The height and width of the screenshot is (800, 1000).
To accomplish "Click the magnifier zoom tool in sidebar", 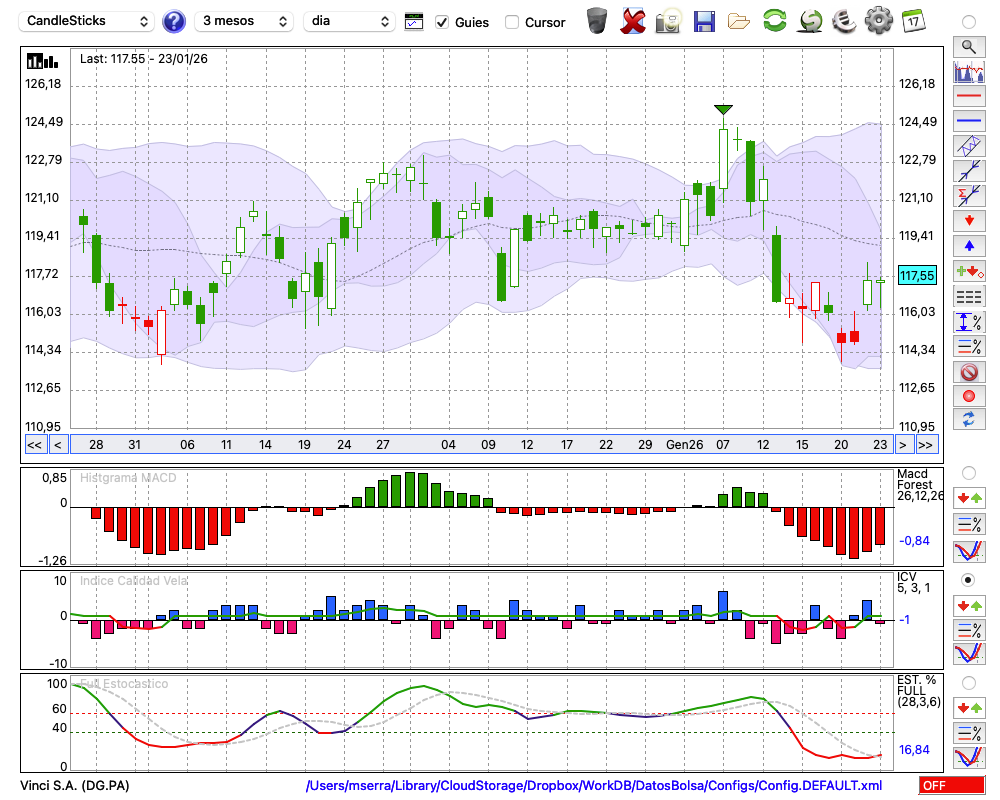I will pyautogui.click(x=968, y=46).
